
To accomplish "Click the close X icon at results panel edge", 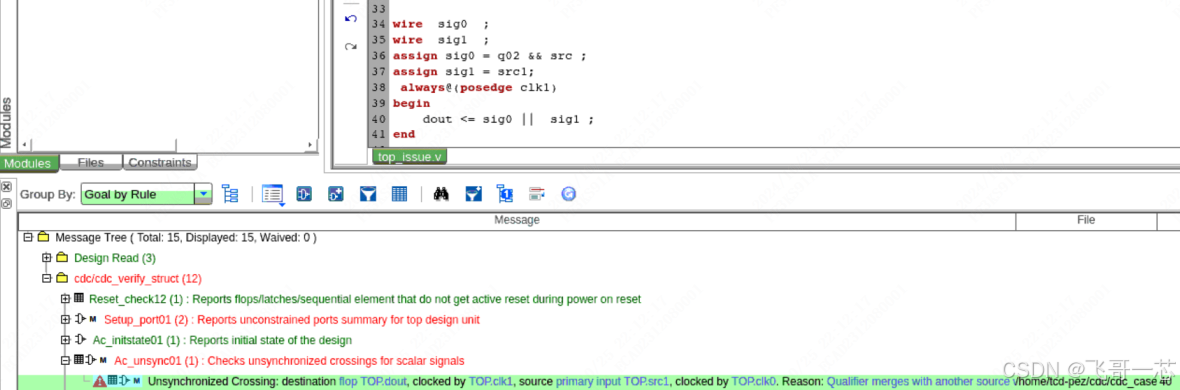I will pos(7,187).
